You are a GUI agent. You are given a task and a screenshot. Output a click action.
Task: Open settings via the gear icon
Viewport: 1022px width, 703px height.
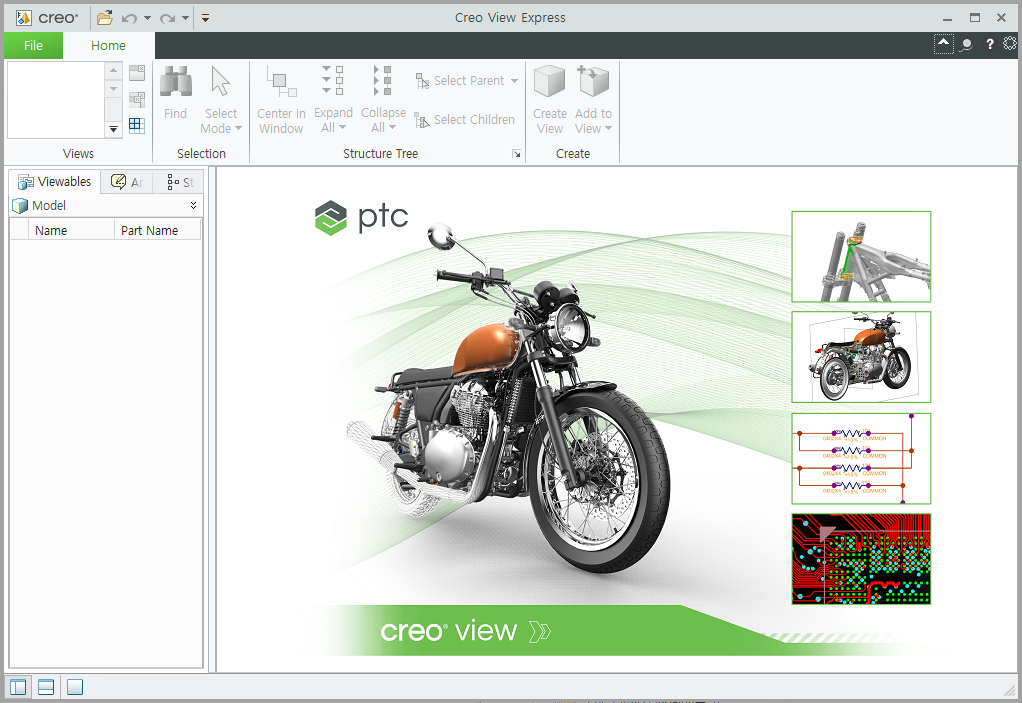pos(1010,44)
